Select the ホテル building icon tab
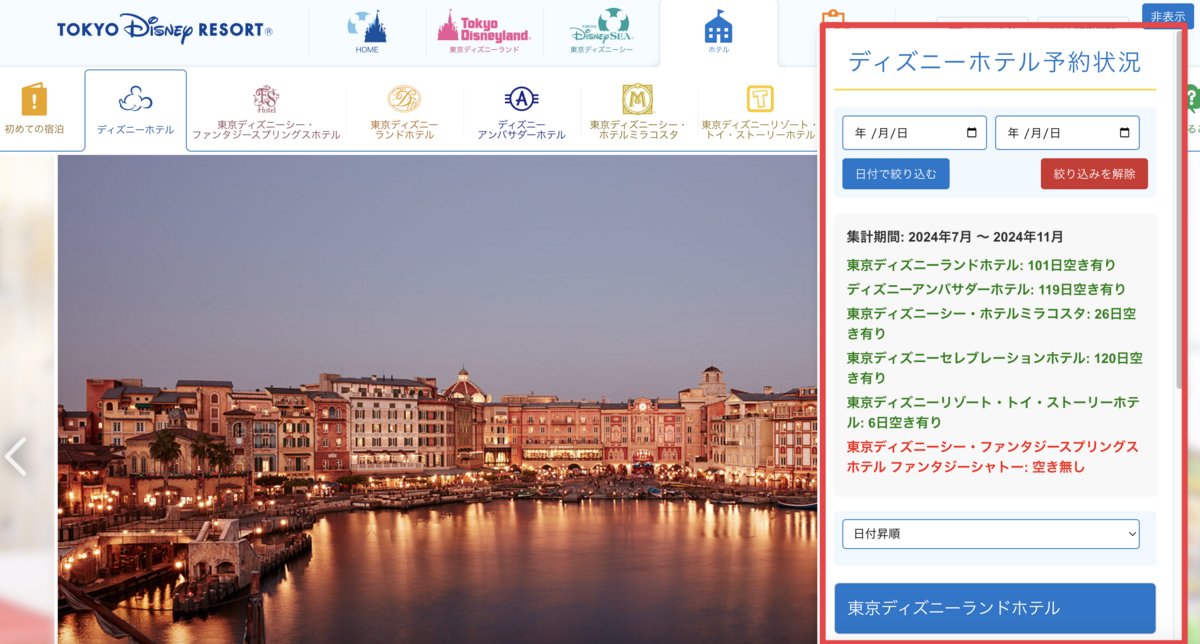The height and width of the screenshot is (644, 1200). click(x=718, y=32)
